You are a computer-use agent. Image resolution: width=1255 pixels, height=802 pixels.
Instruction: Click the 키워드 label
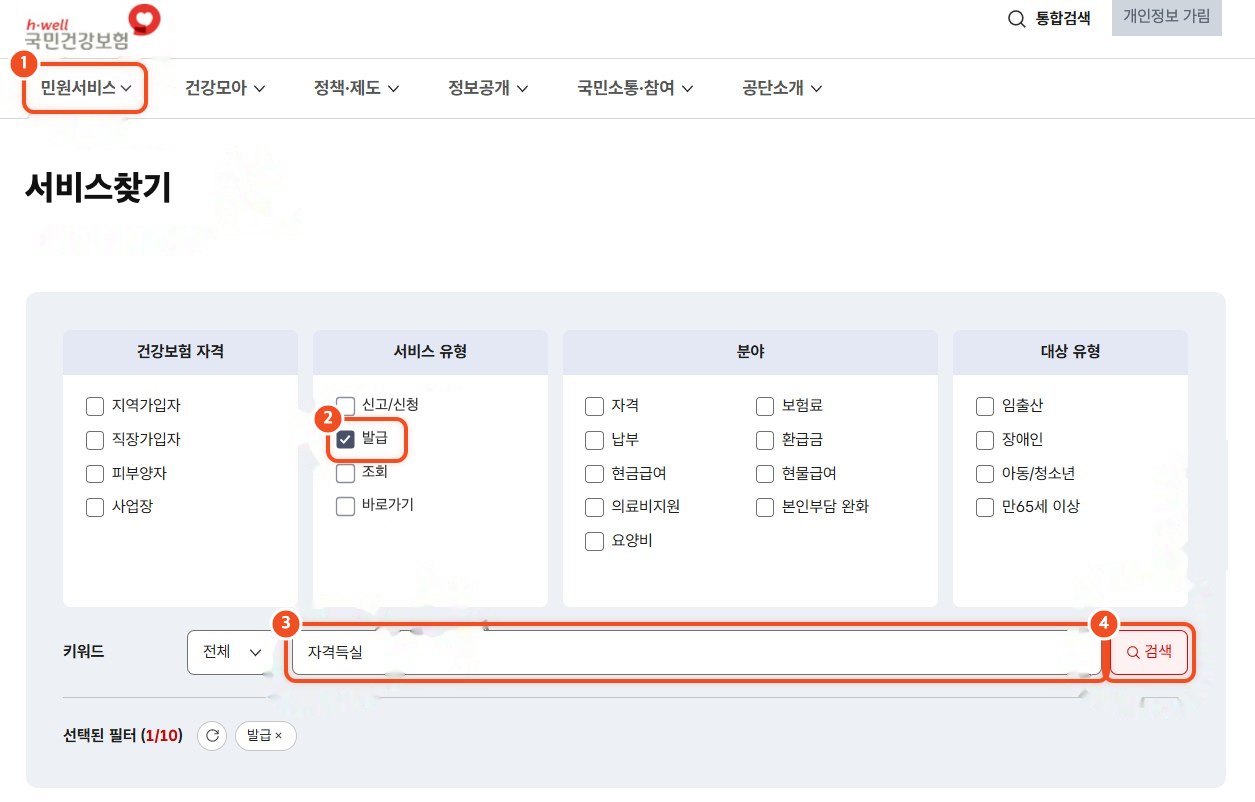click(84, 652)
